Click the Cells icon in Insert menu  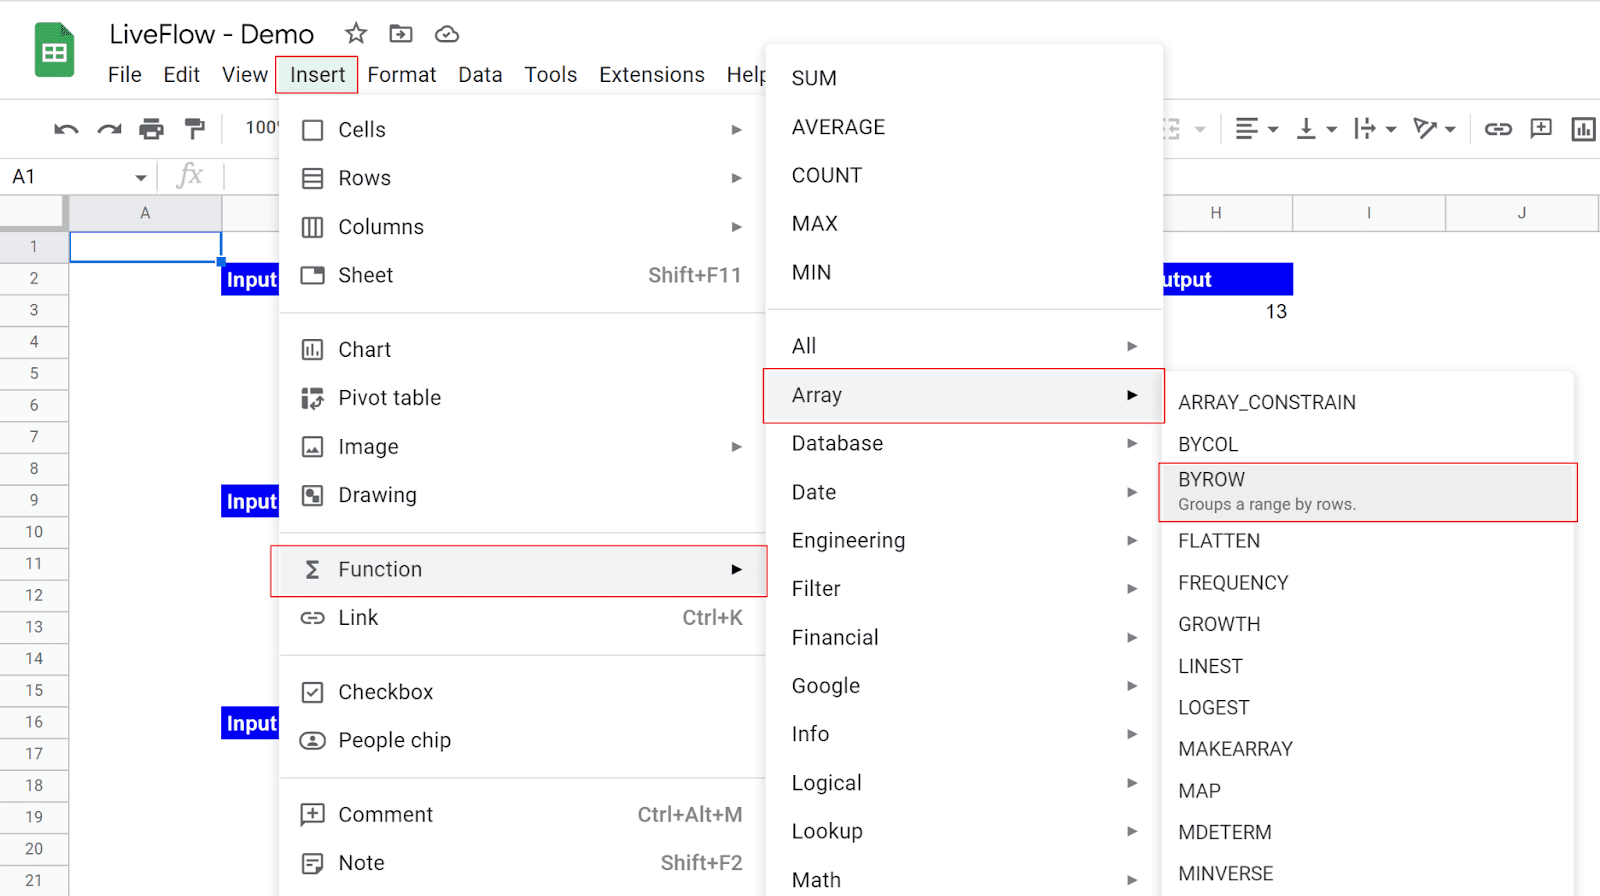pos(313,130)
